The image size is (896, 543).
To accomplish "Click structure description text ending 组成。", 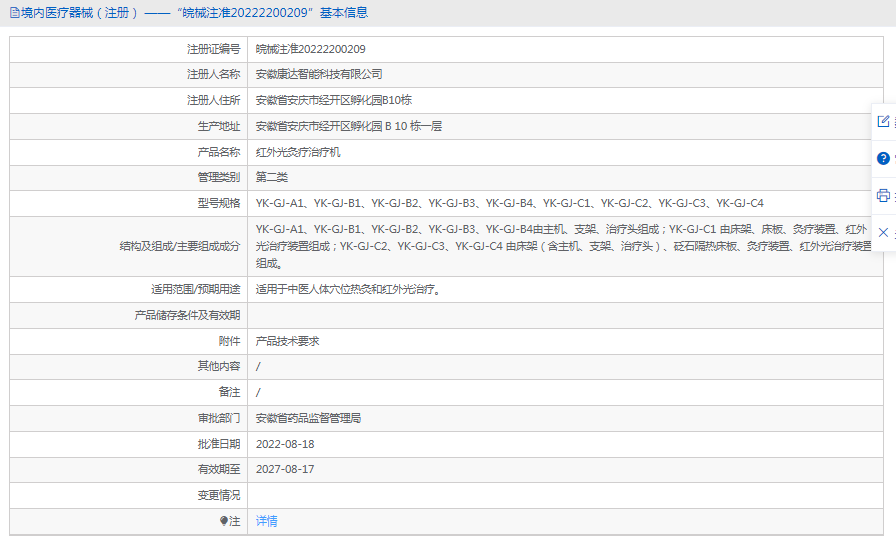I will pos(563,246).
